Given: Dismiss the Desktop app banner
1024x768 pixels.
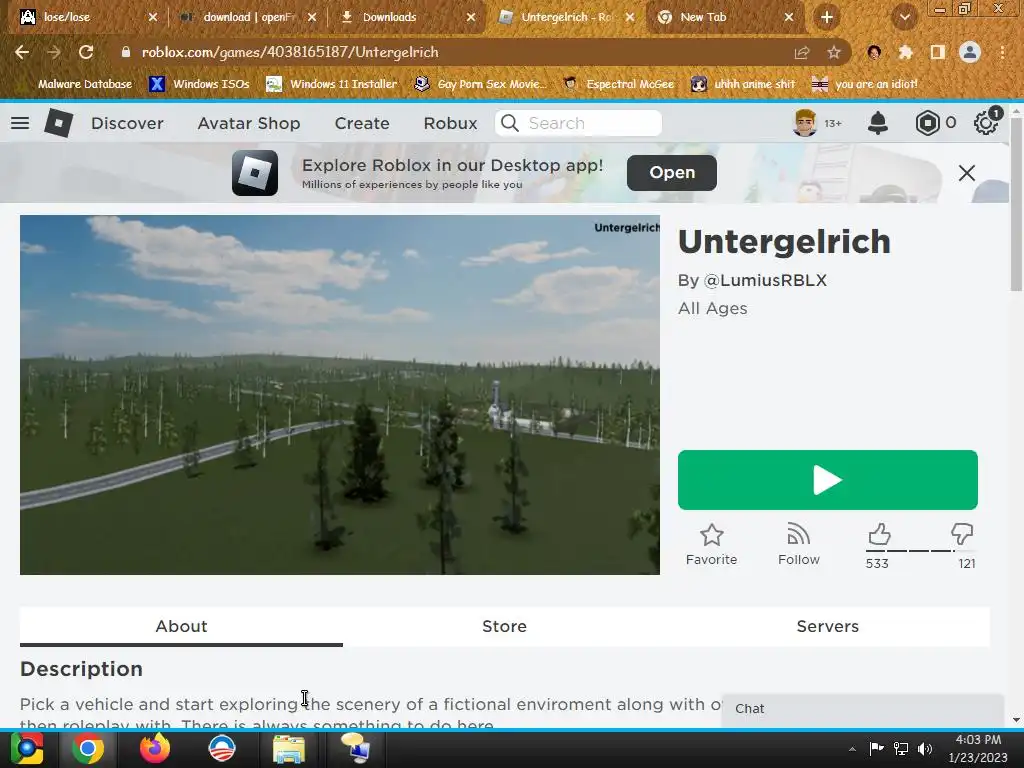Looking at the screenshot, I should point(967,172).
